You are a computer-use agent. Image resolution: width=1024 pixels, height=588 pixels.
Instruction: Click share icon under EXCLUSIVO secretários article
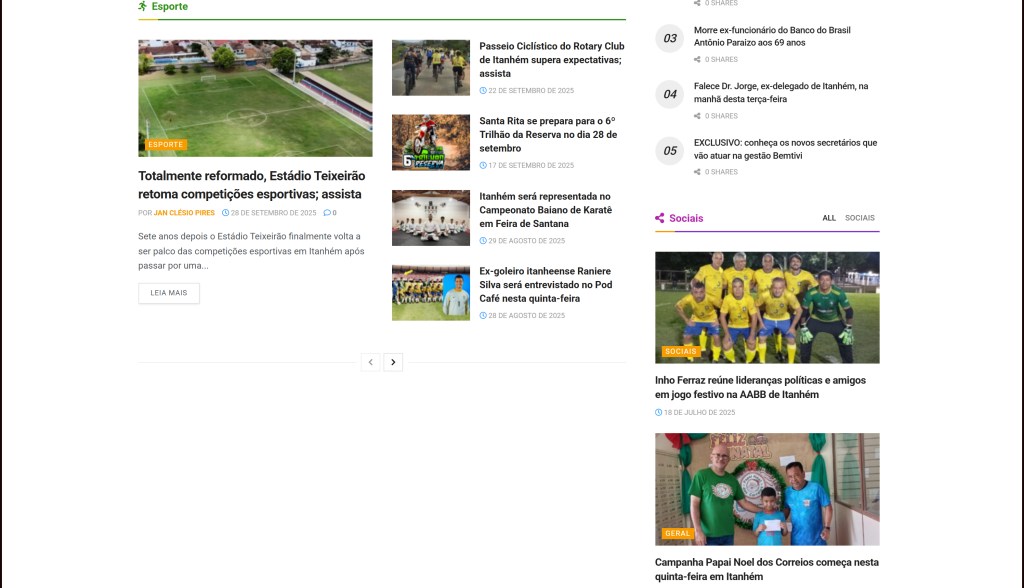(x=697, y=172)
